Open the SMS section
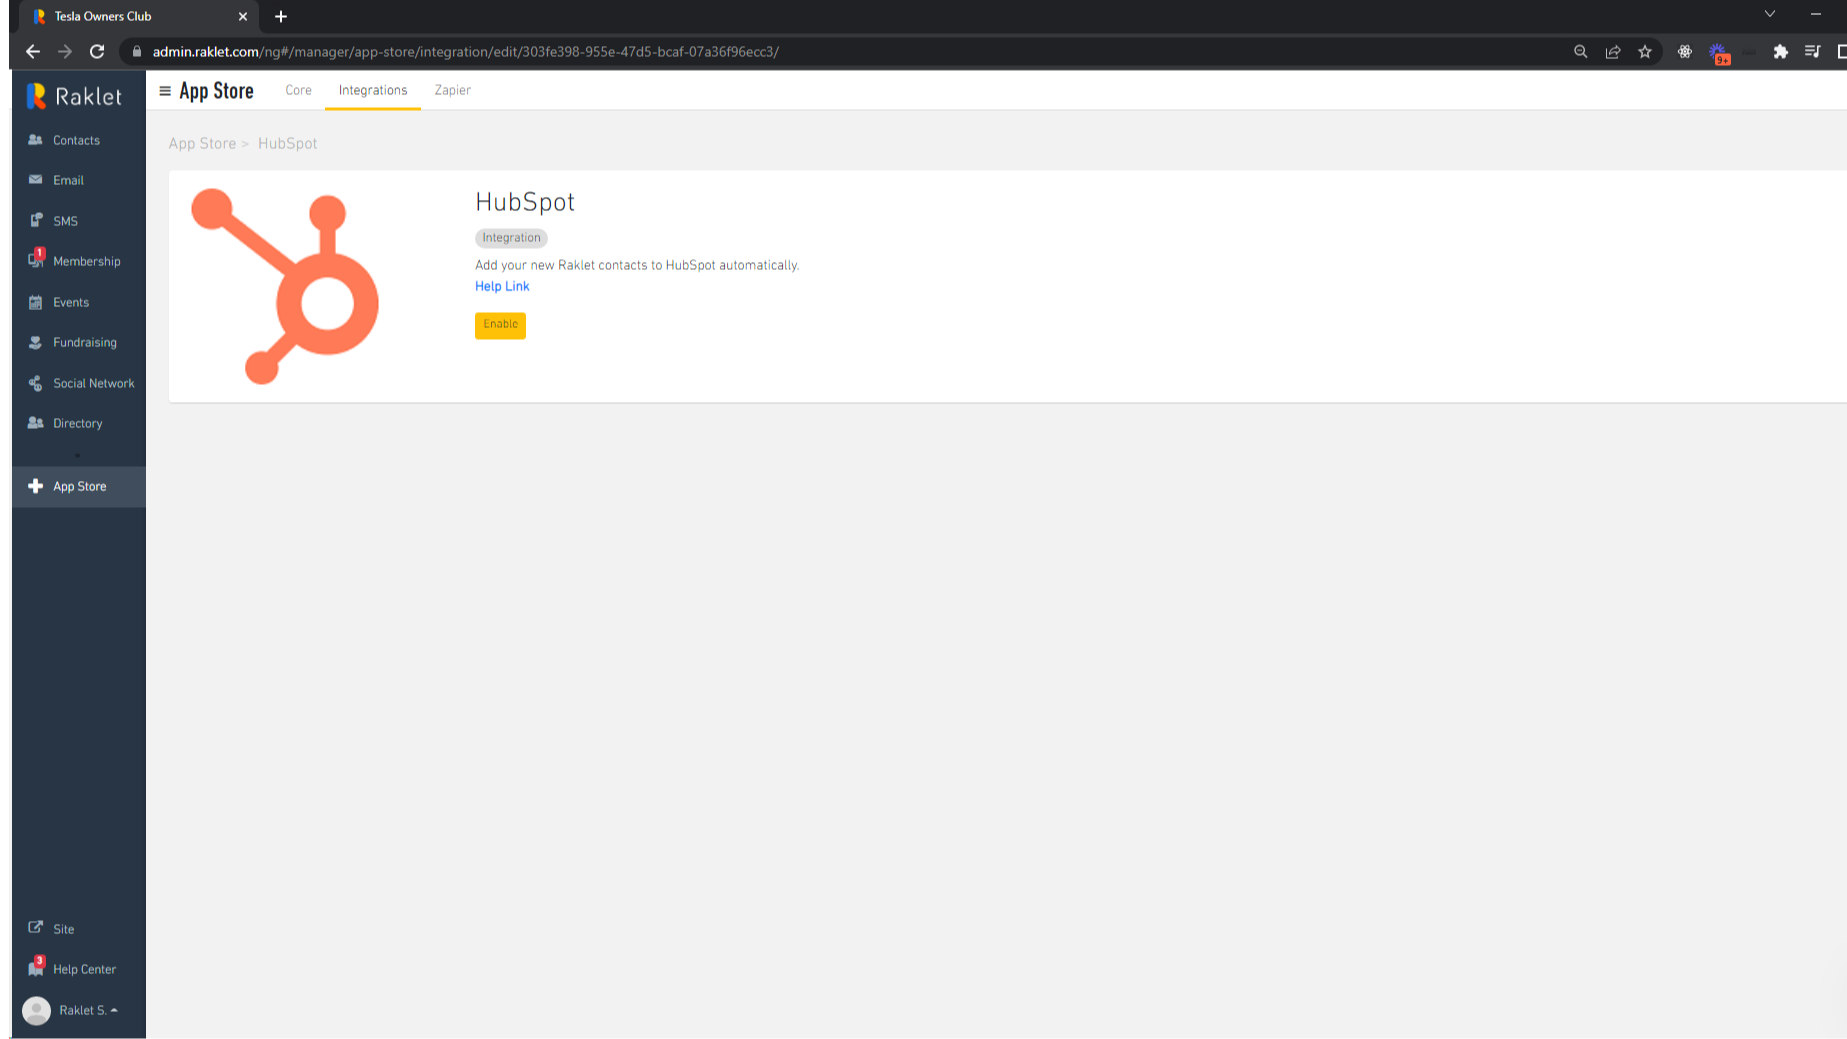This screenshot has width=1847, height=1039. tap(64, 220)
